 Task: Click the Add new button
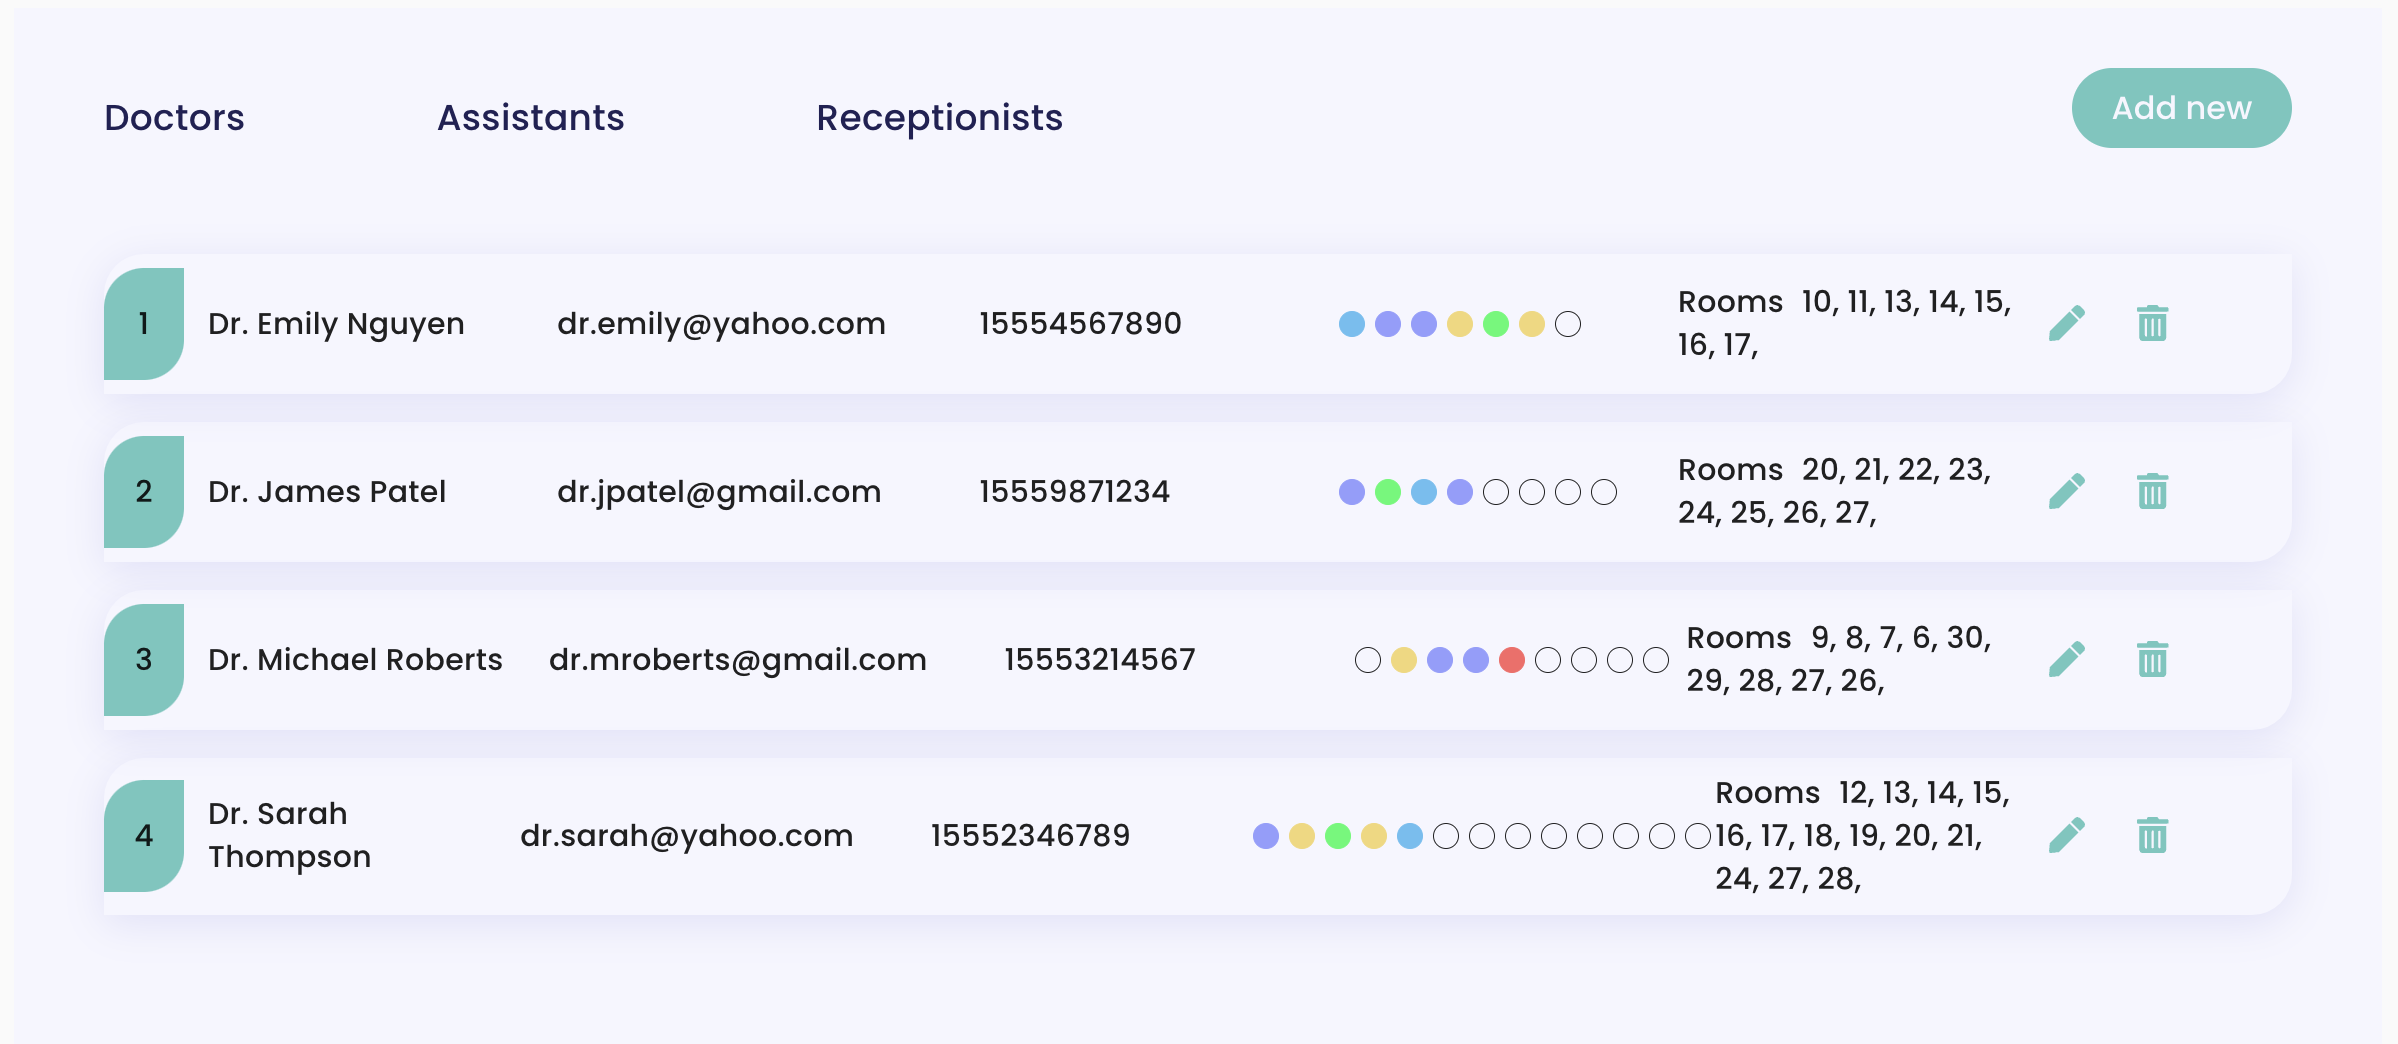pos(2181,108)
